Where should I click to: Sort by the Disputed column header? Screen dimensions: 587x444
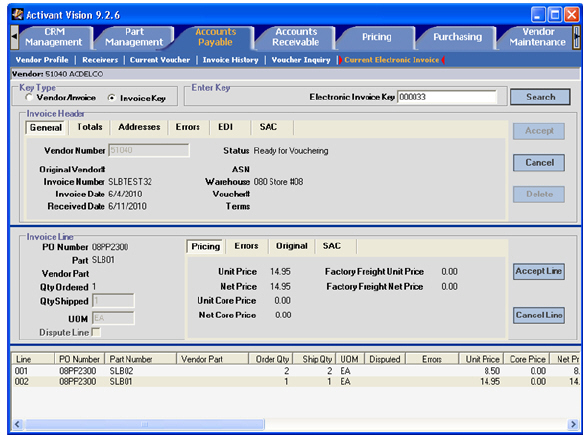[x=385, y=359]
